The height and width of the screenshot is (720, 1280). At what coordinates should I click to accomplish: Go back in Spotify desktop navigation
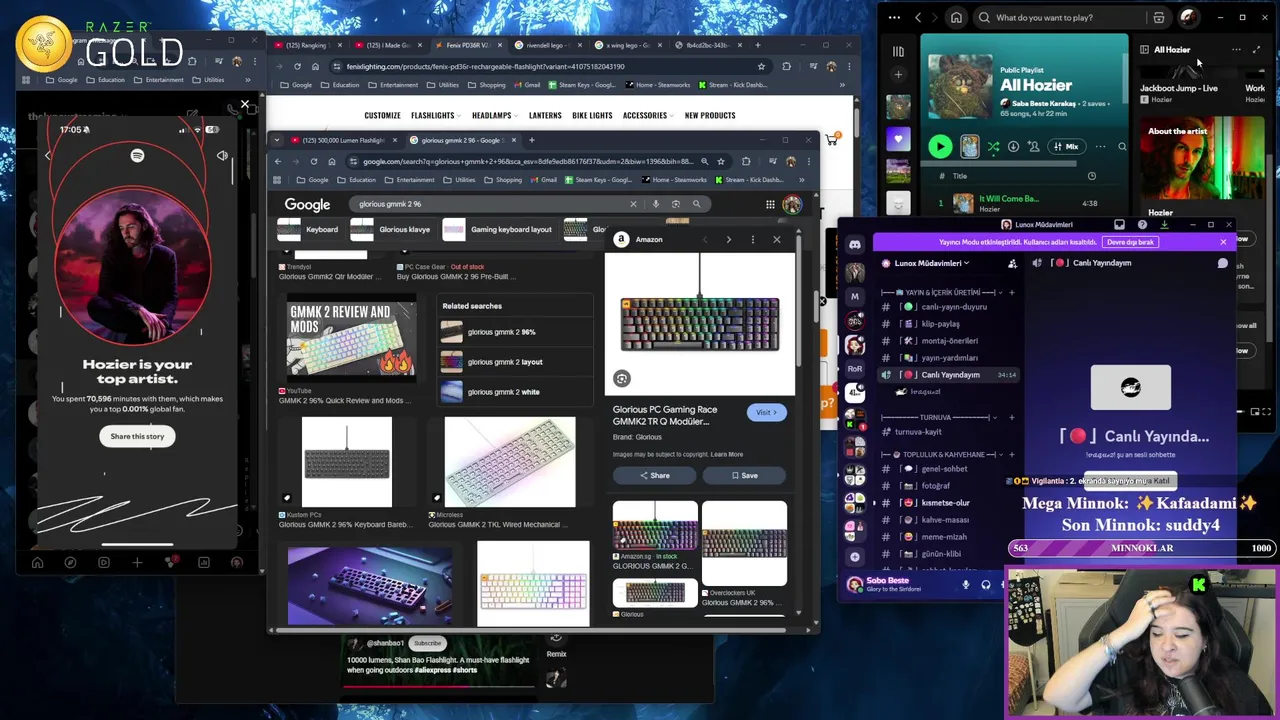pos(918,17)
